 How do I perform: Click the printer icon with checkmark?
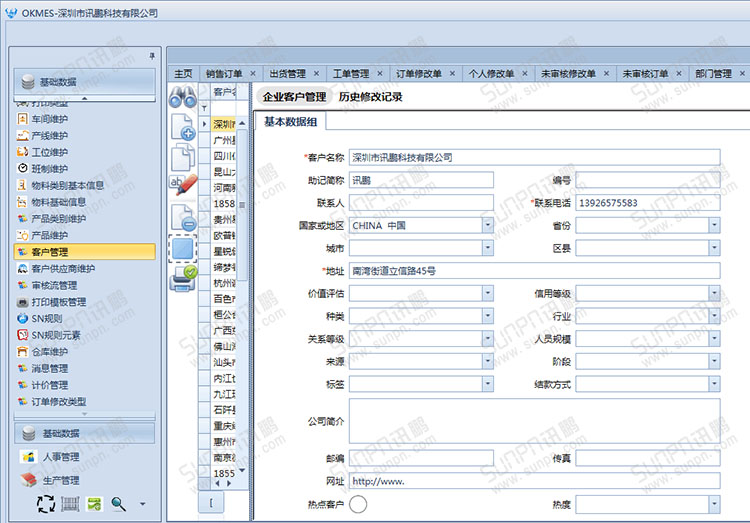[182, 277]
